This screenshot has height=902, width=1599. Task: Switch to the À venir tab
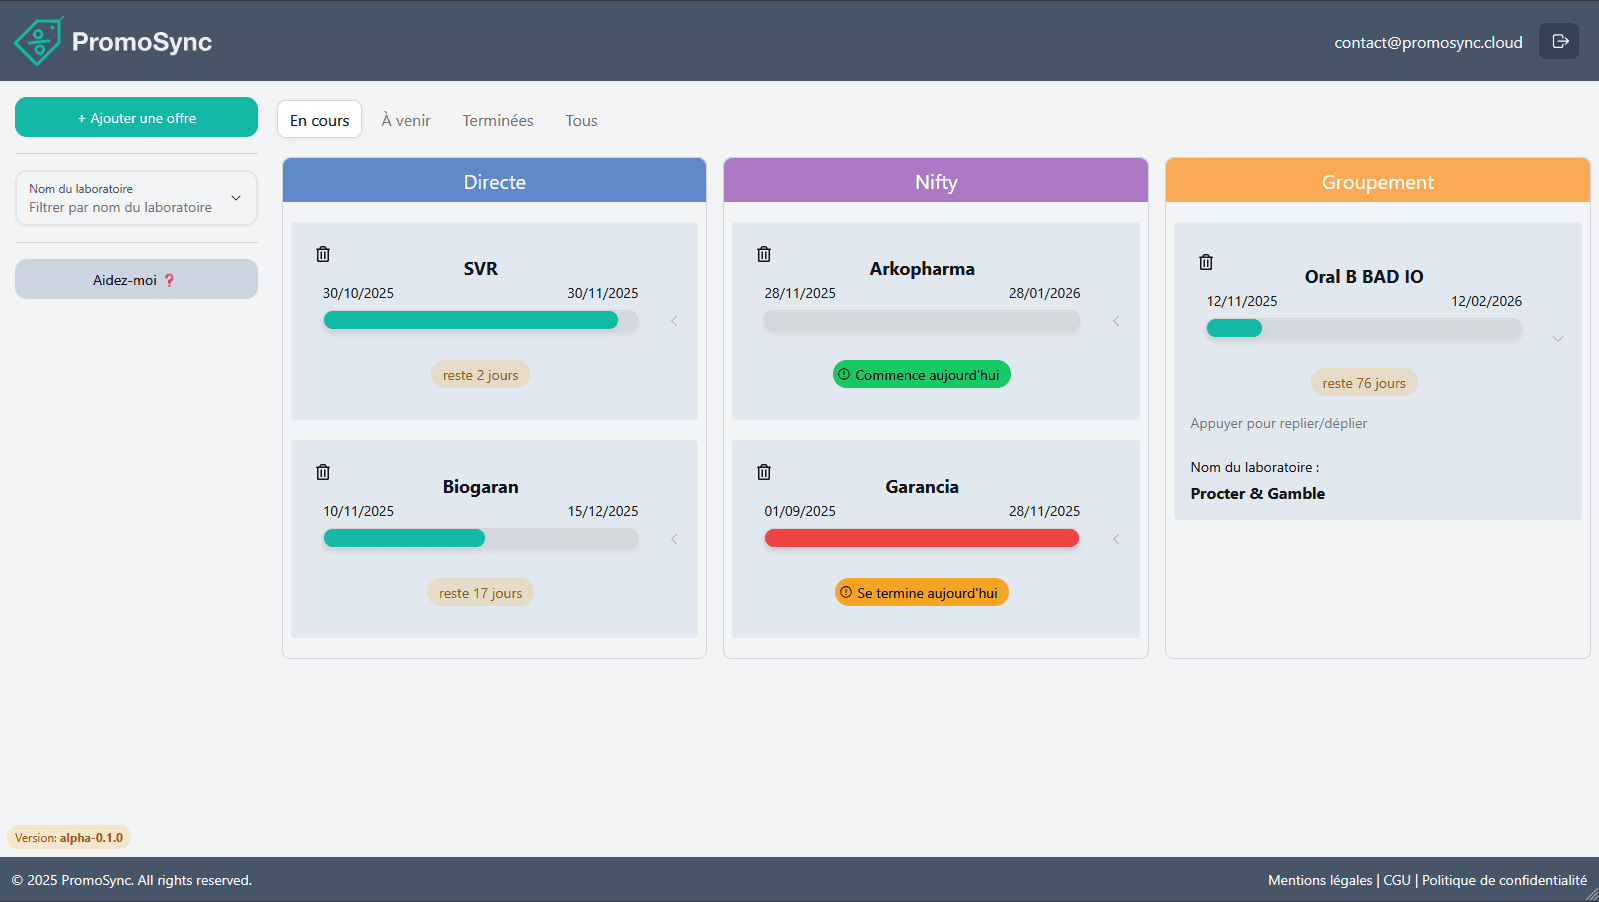click(406, 120)
